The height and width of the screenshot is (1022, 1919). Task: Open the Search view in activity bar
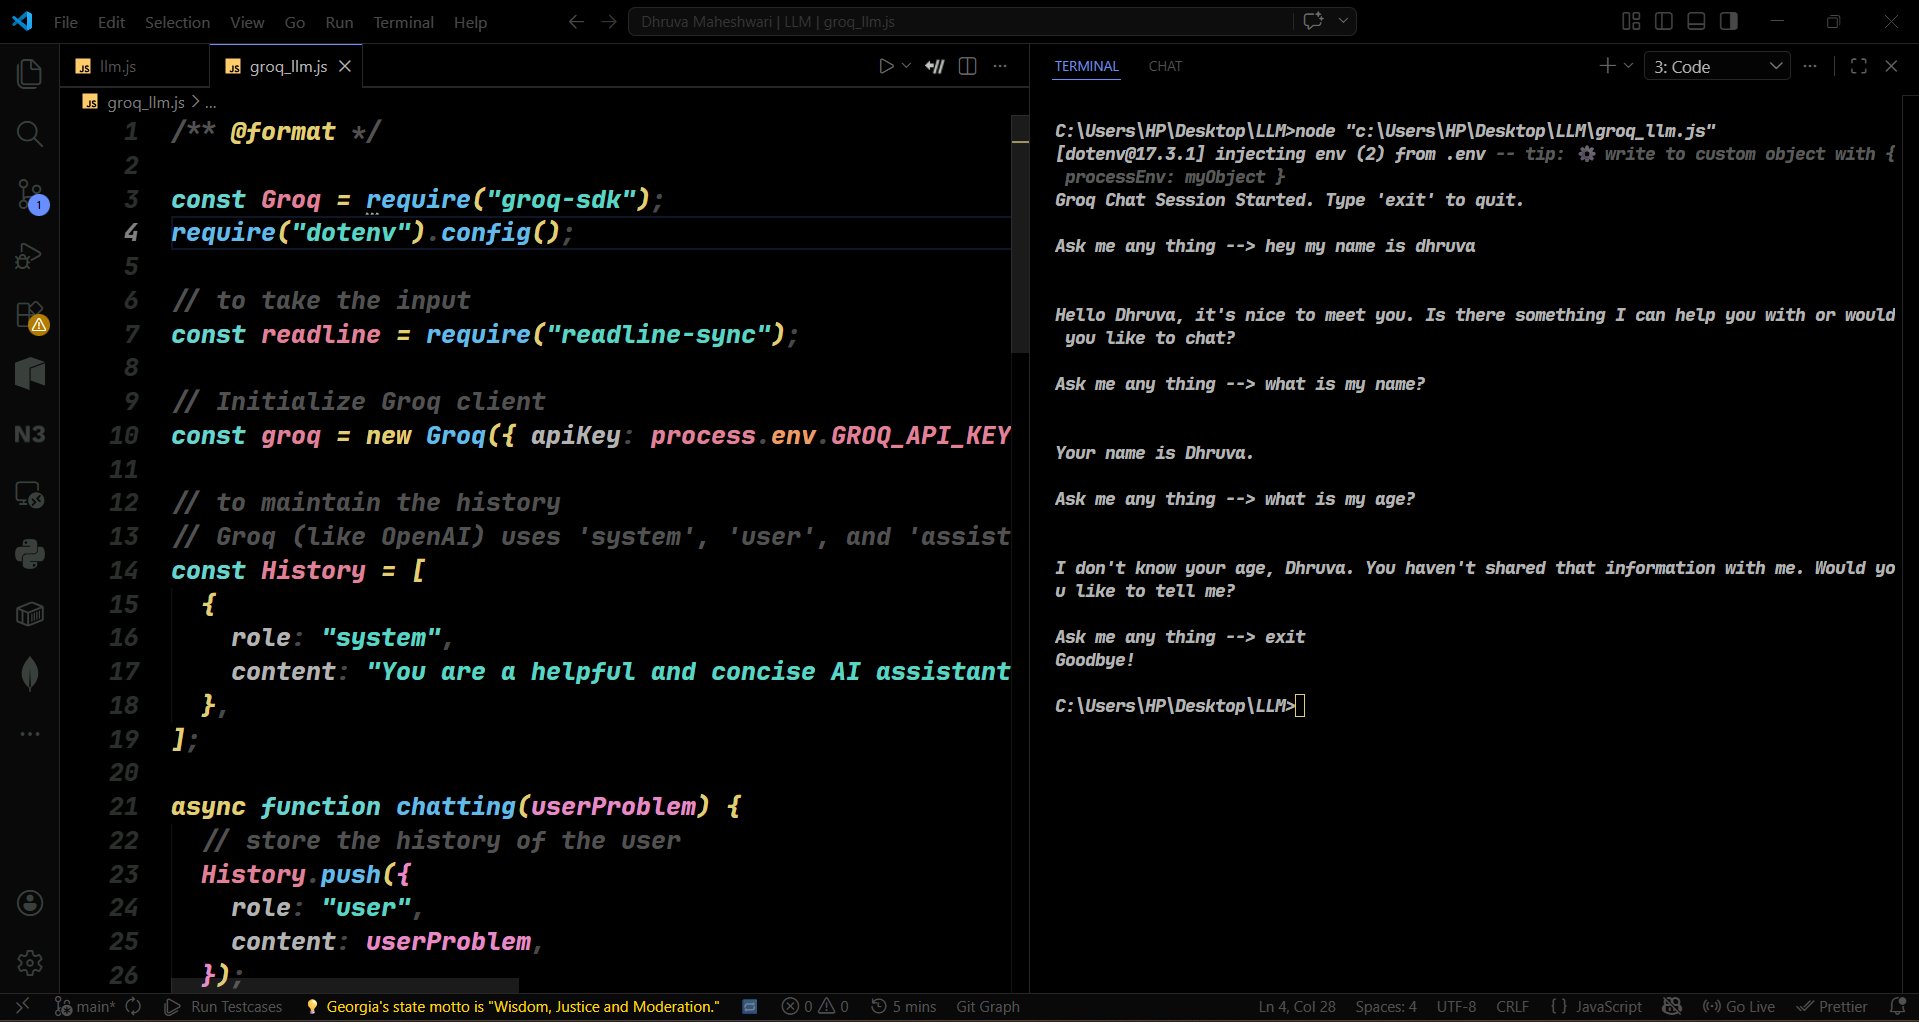click(x=30, y=134)
